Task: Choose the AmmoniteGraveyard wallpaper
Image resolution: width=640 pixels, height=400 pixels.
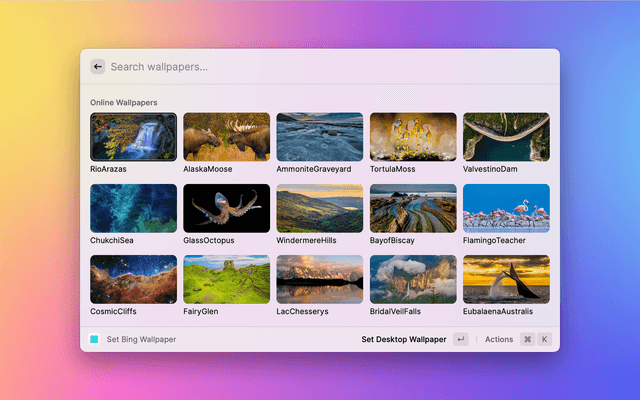Action: 319,137
